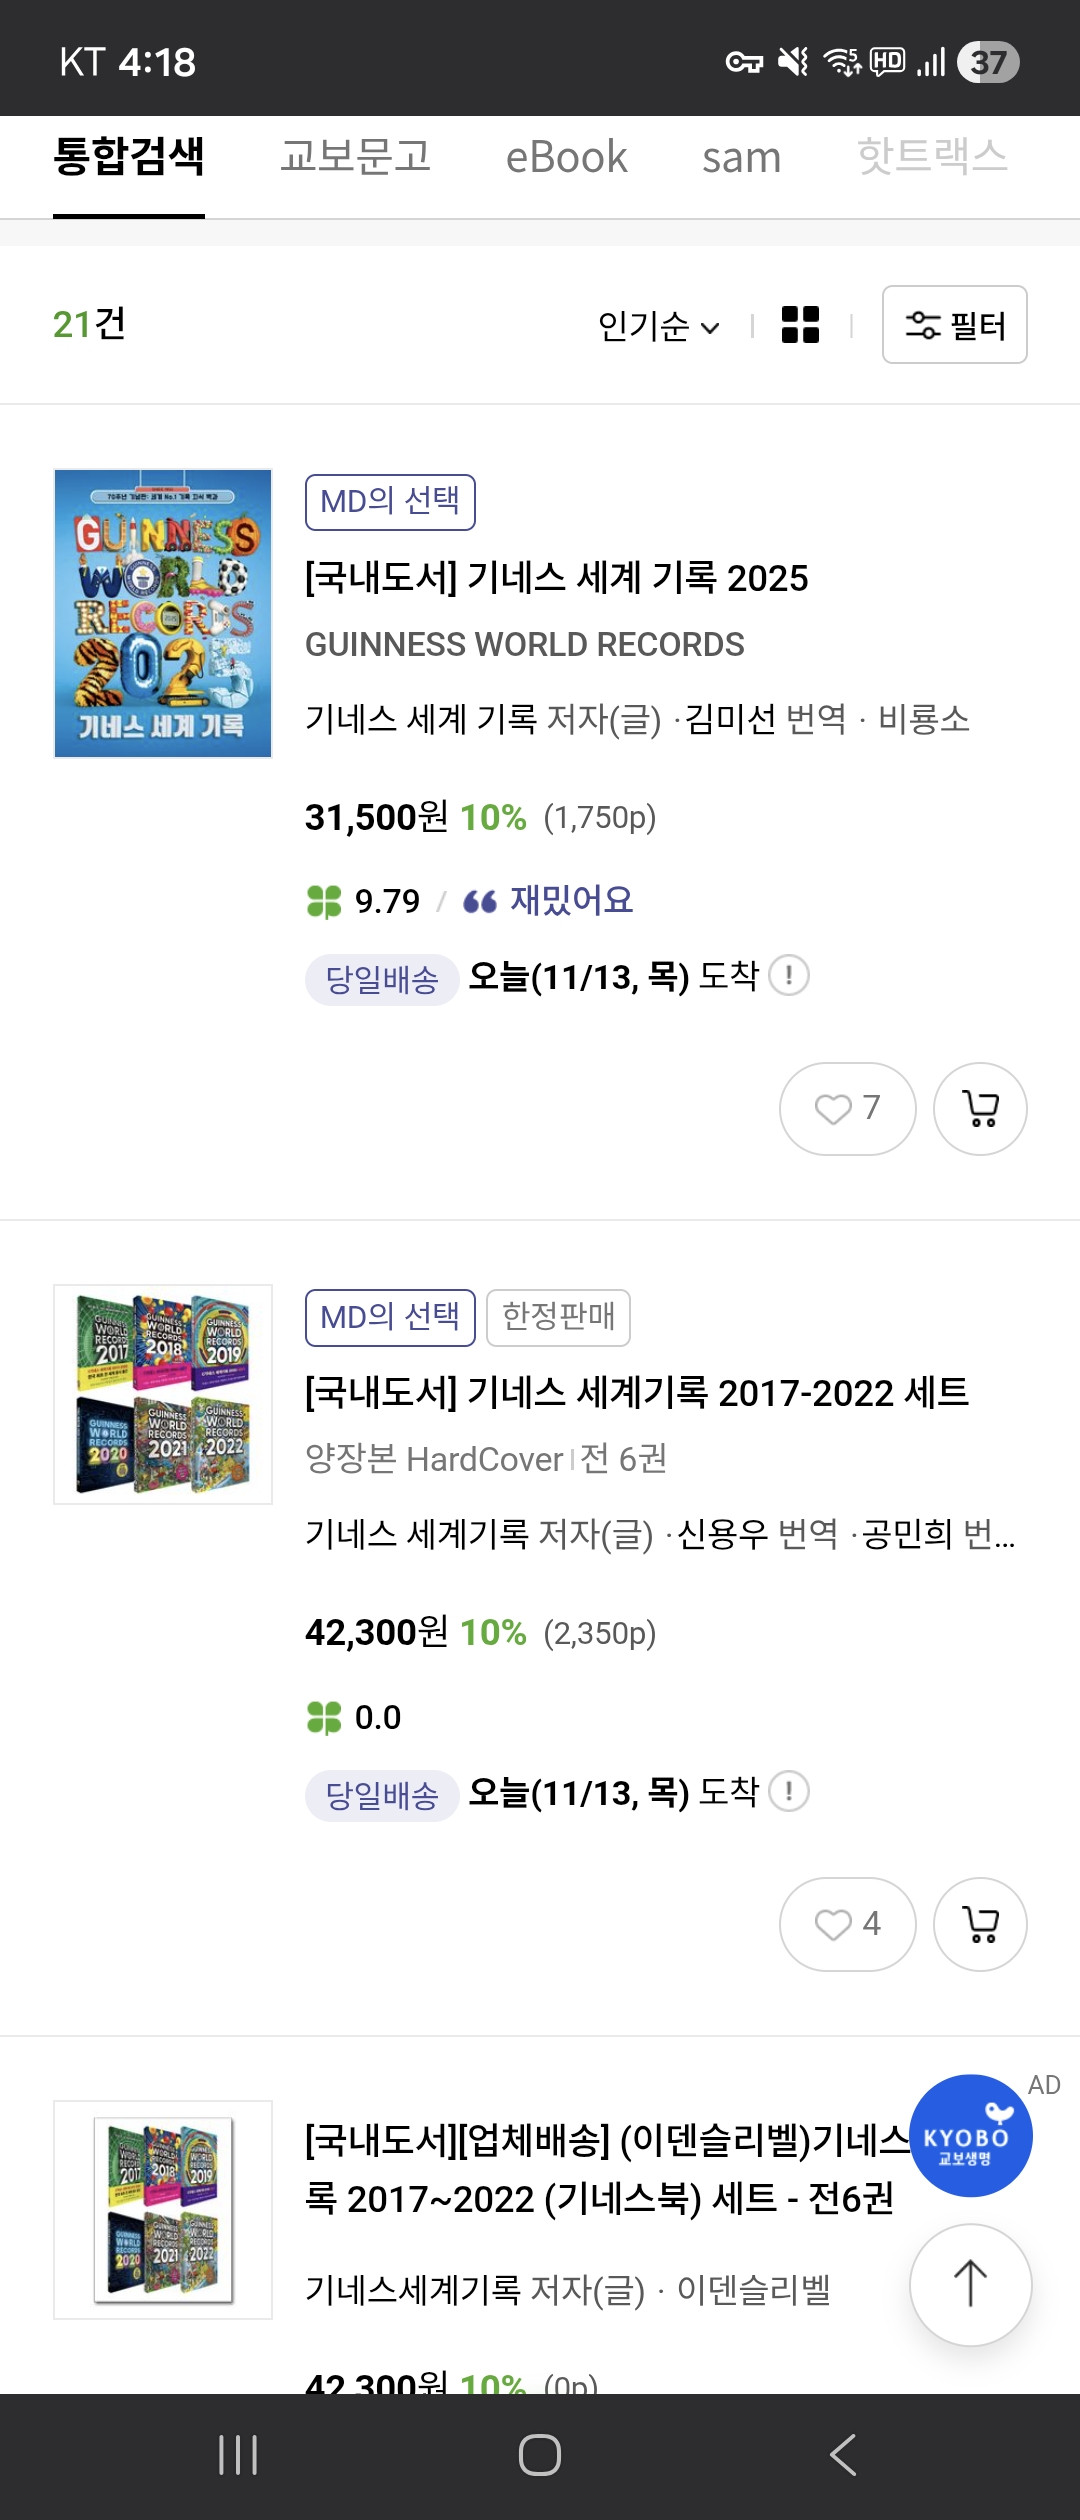Tap delivery info icon for 2017-2022 set
This screenshot has height=2520, width=1080.
[x=789, y=1791]
